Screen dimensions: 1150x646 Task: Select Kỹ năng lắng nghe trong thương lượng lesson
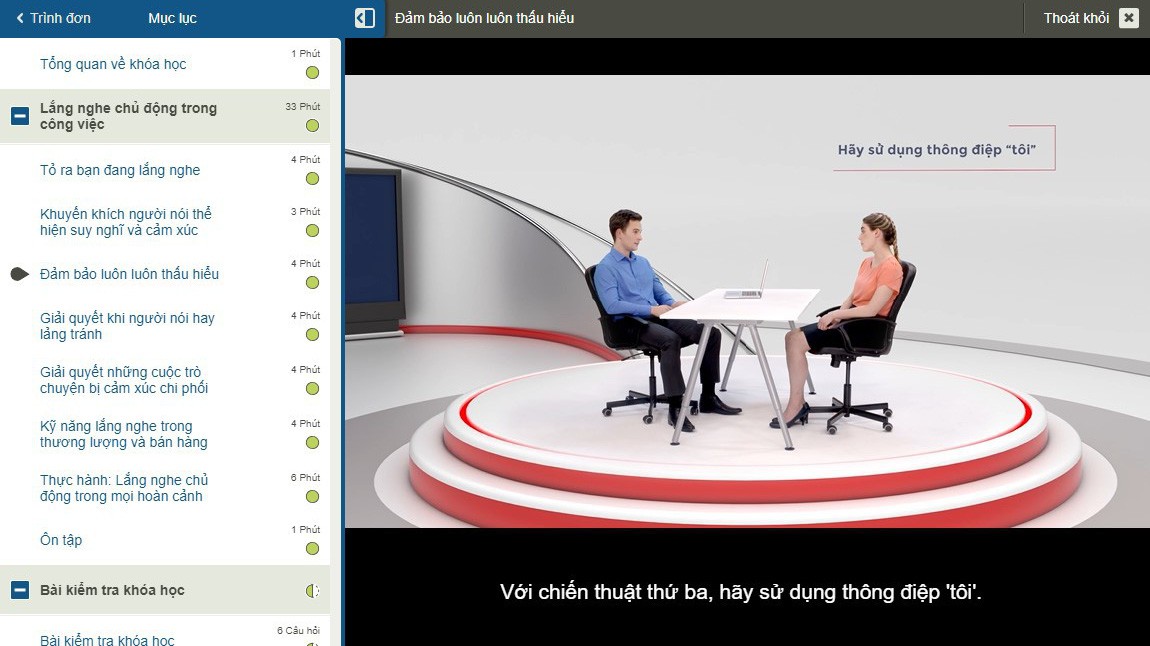tap(124, 434)
